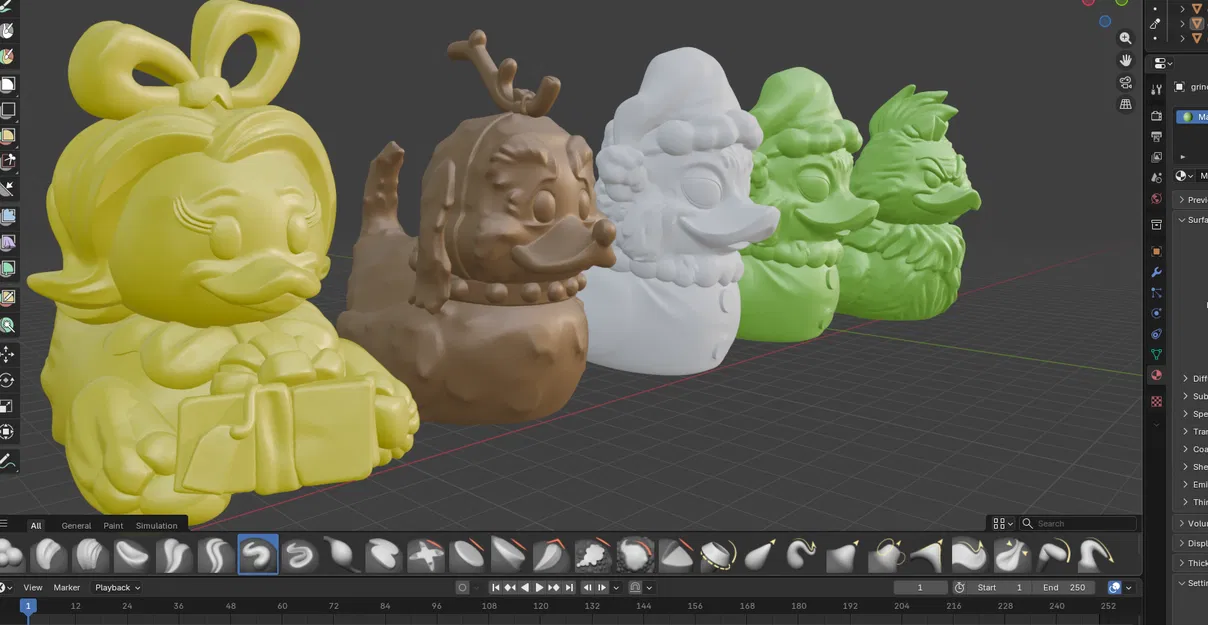Screen dimensions: 1208x625
Task: Open the dropdown arrow beside the timeline magnet
Action: pyautogui.click(x=649, y=587)
